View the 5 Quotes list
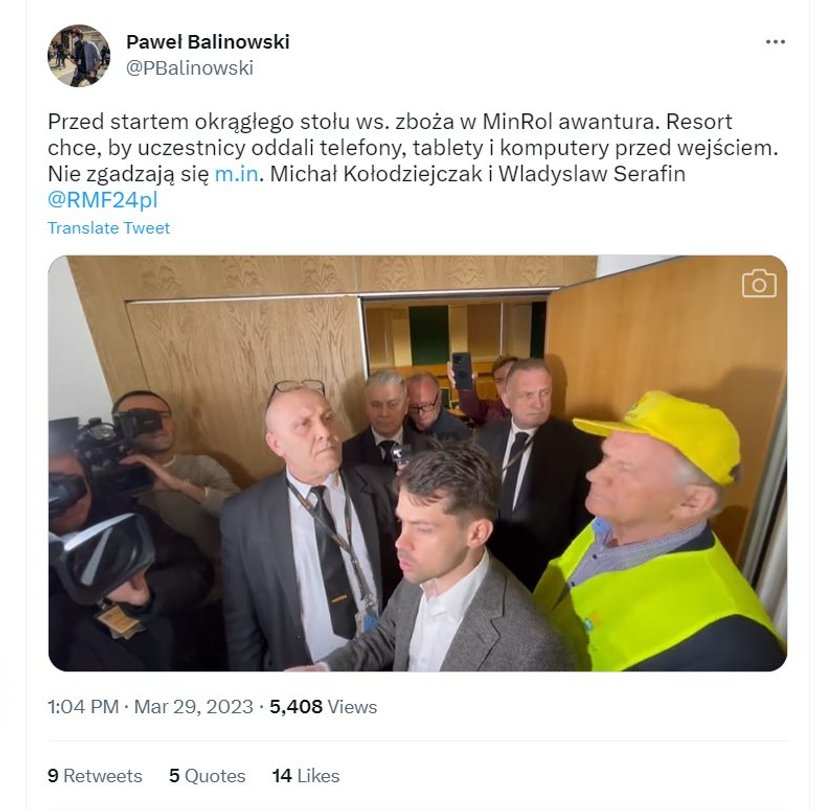The width and height of the screenshot is (840, 810). click(207, 776)
